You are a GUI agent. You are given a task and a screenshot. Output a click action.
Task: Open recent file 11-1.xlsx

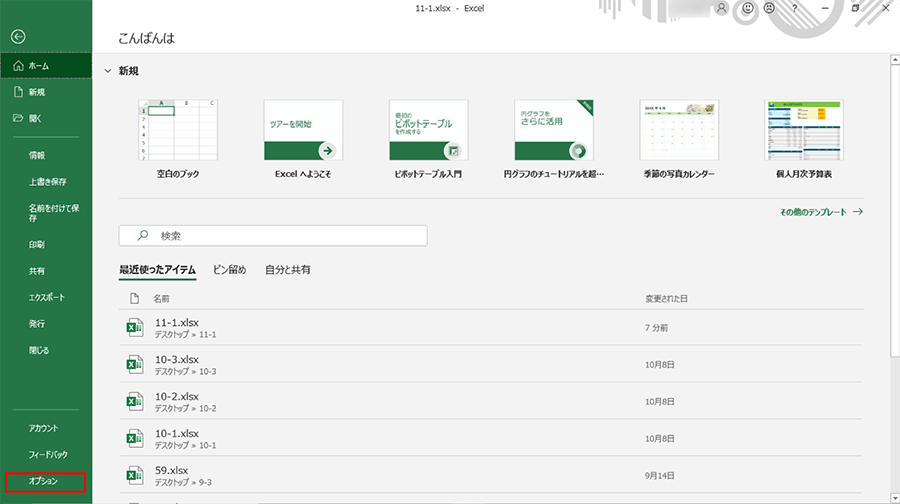click(x=491, y=327)
